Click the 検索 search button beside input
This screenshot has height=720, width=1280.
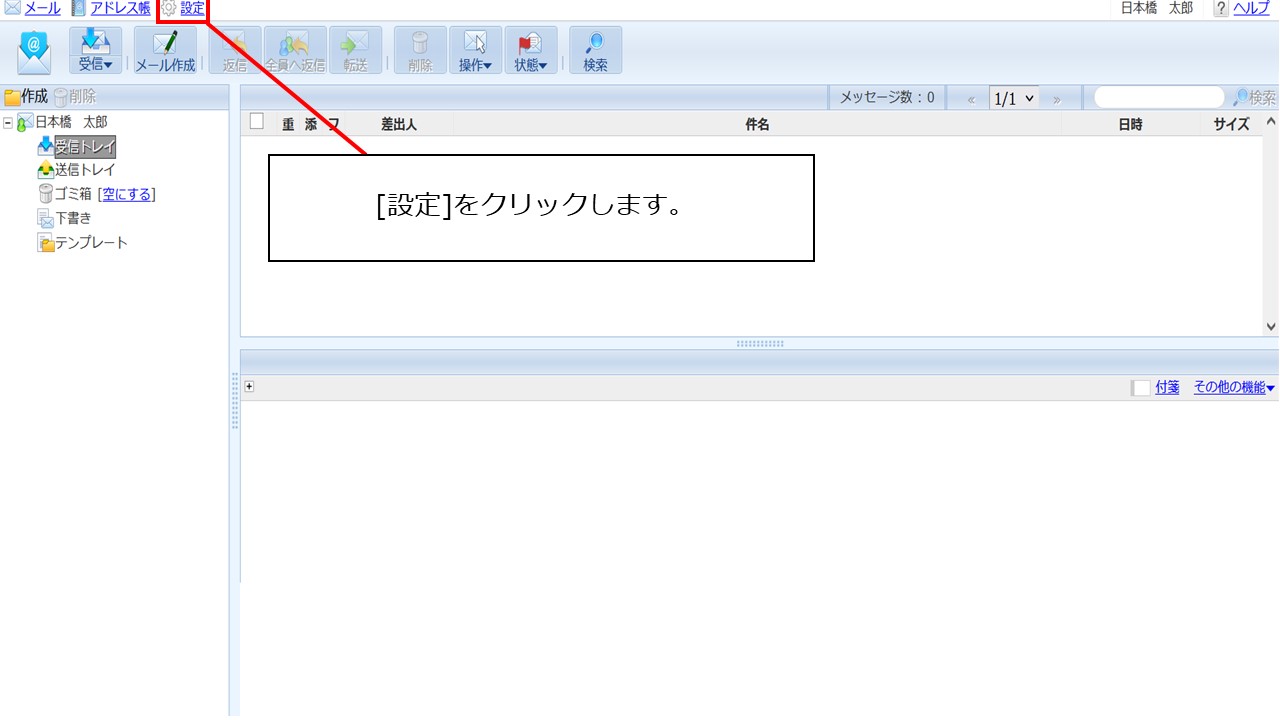coord(1255,98)
